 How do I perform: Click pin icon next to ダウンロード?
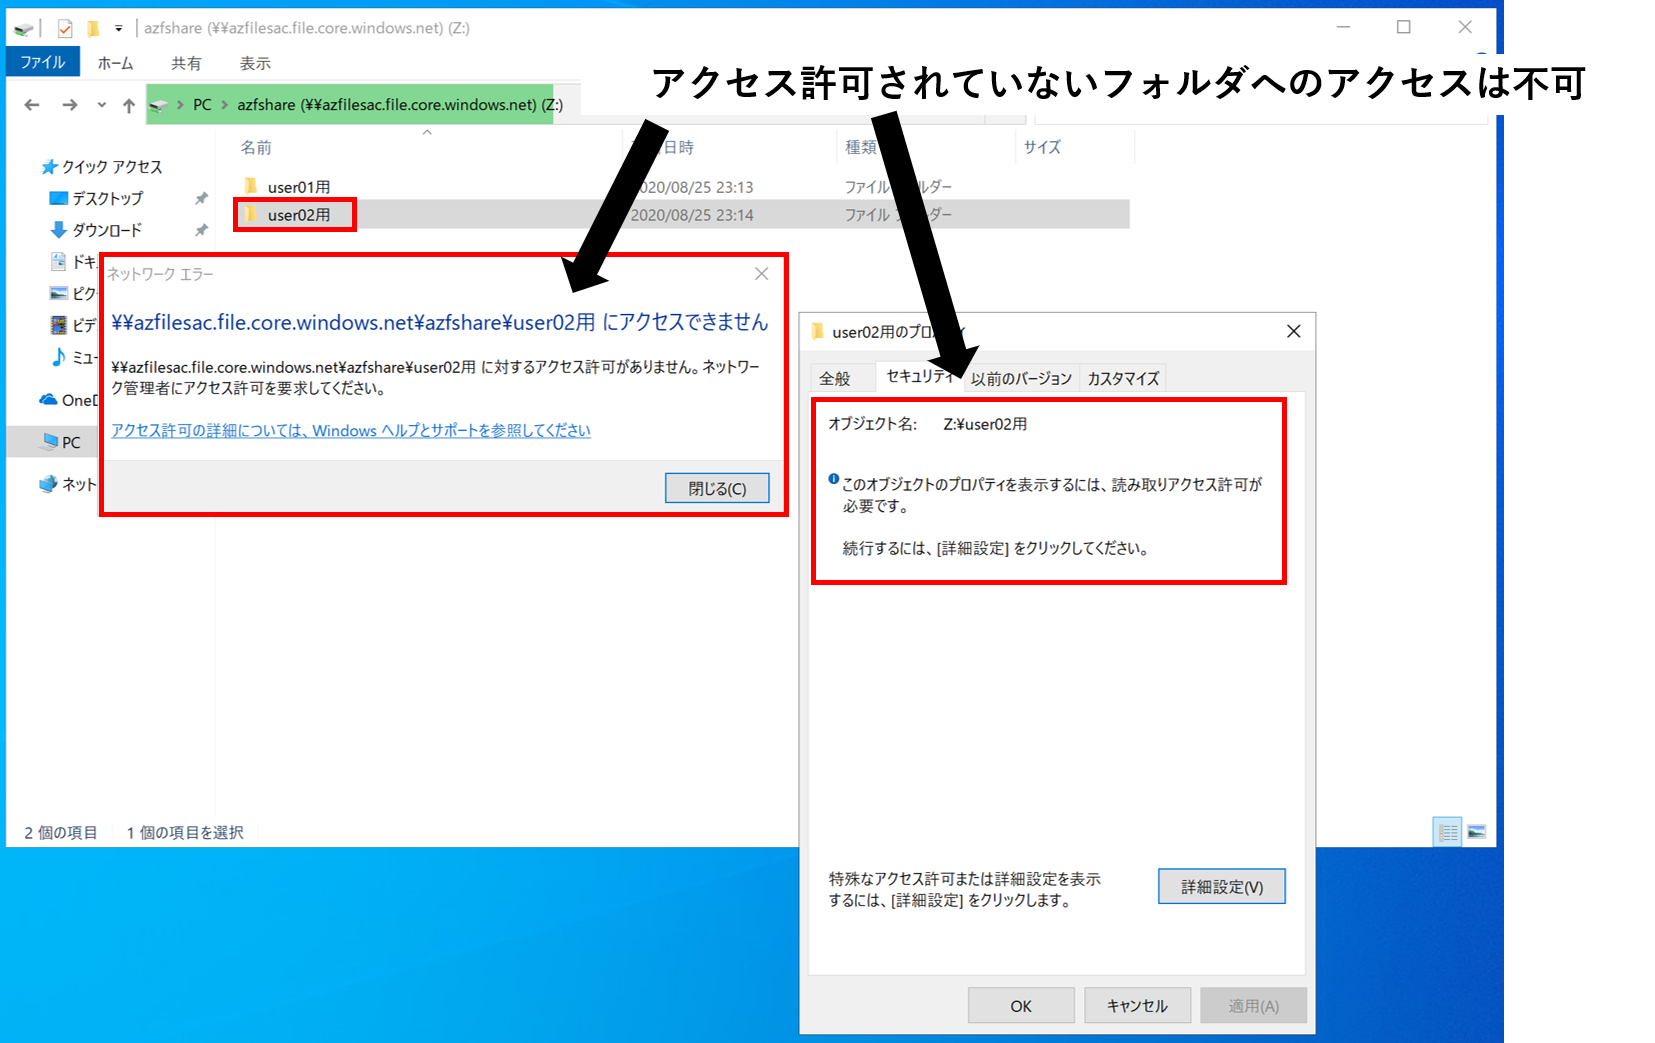point(201,230)
